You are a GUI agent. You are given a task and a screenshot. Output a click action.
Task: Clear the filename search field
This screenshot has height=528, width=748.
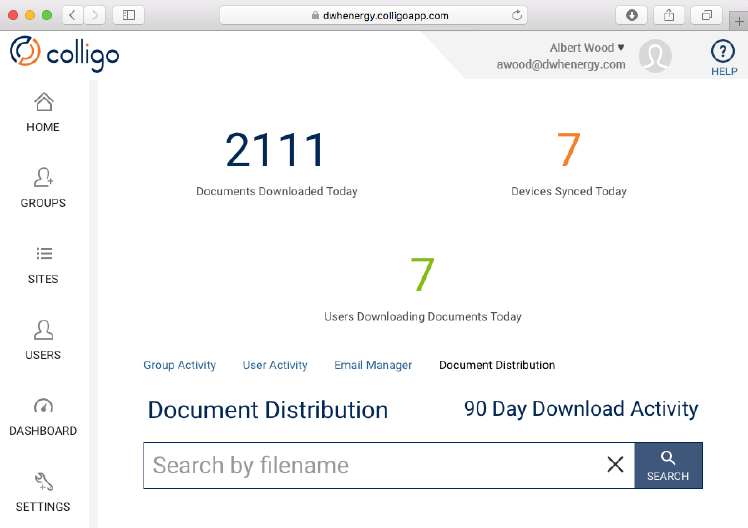(x=615, y=465)
